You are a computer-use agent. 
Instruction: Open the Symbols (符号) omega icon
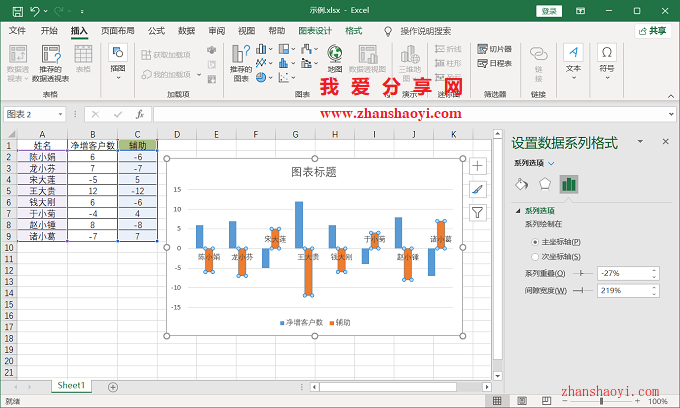pyautogui.click(x=607, y=53)
